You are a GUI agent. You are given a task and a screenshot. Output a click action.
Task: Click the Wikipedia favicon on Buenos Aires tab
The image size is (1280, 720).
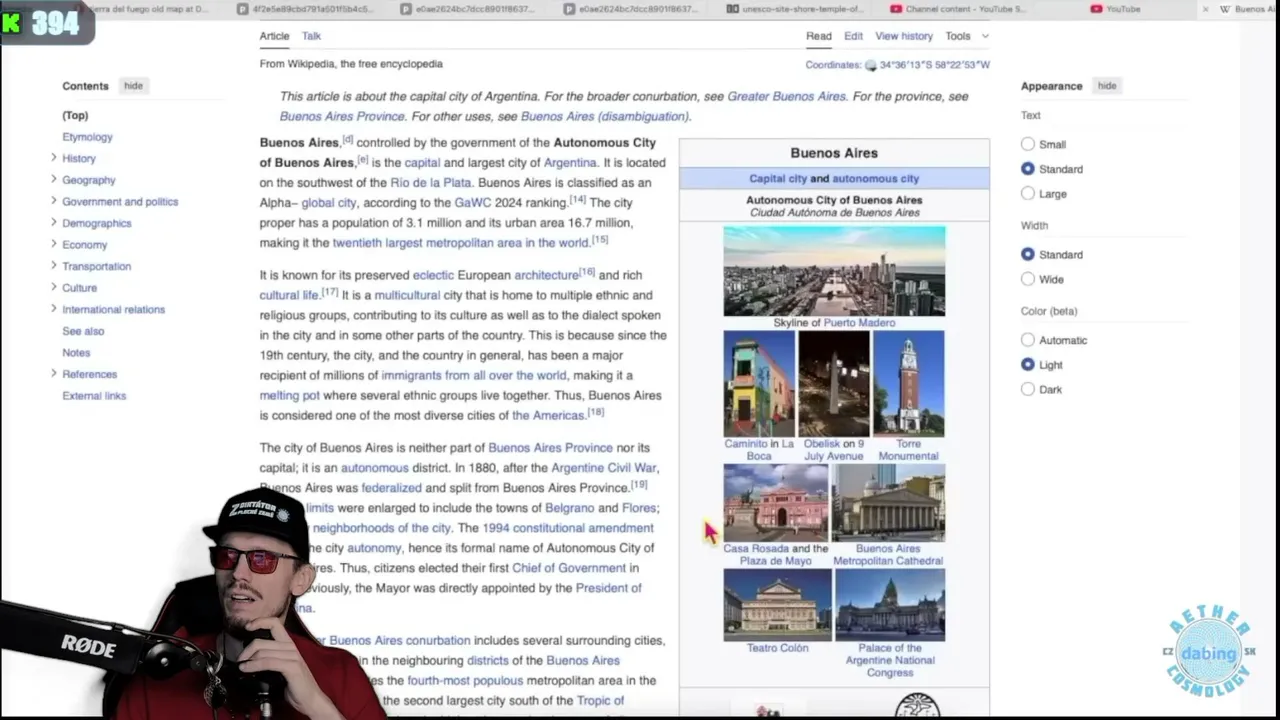1225,9
